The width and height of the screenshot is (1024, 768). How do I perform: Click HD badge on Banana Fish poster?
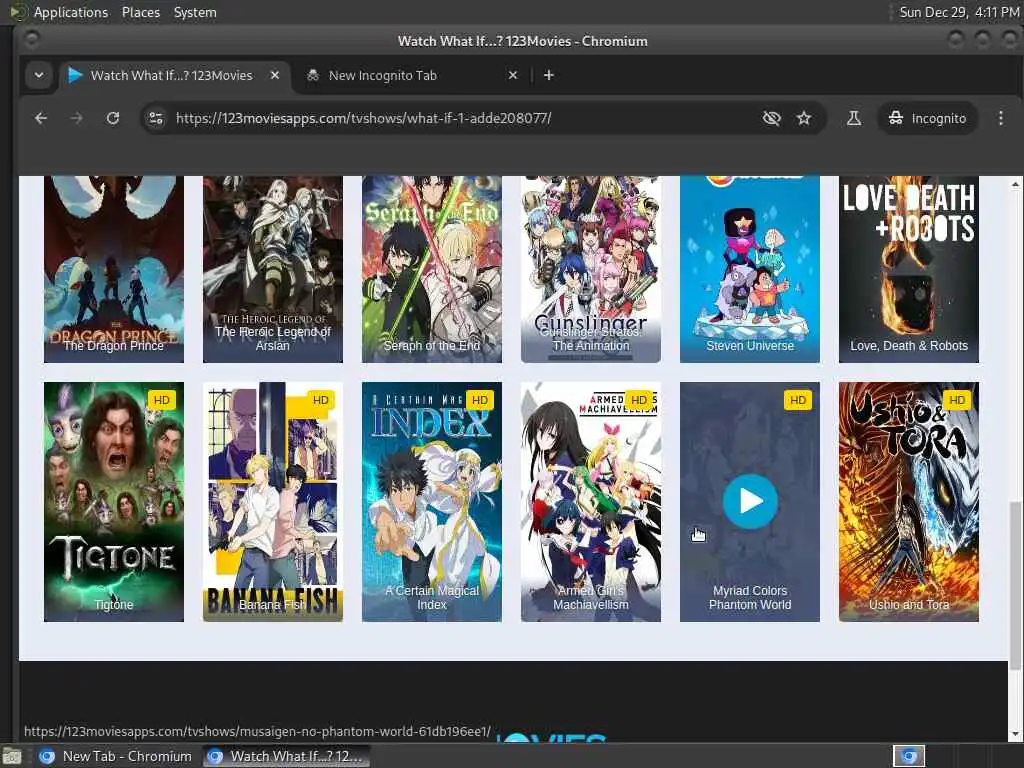coord(321,400)
